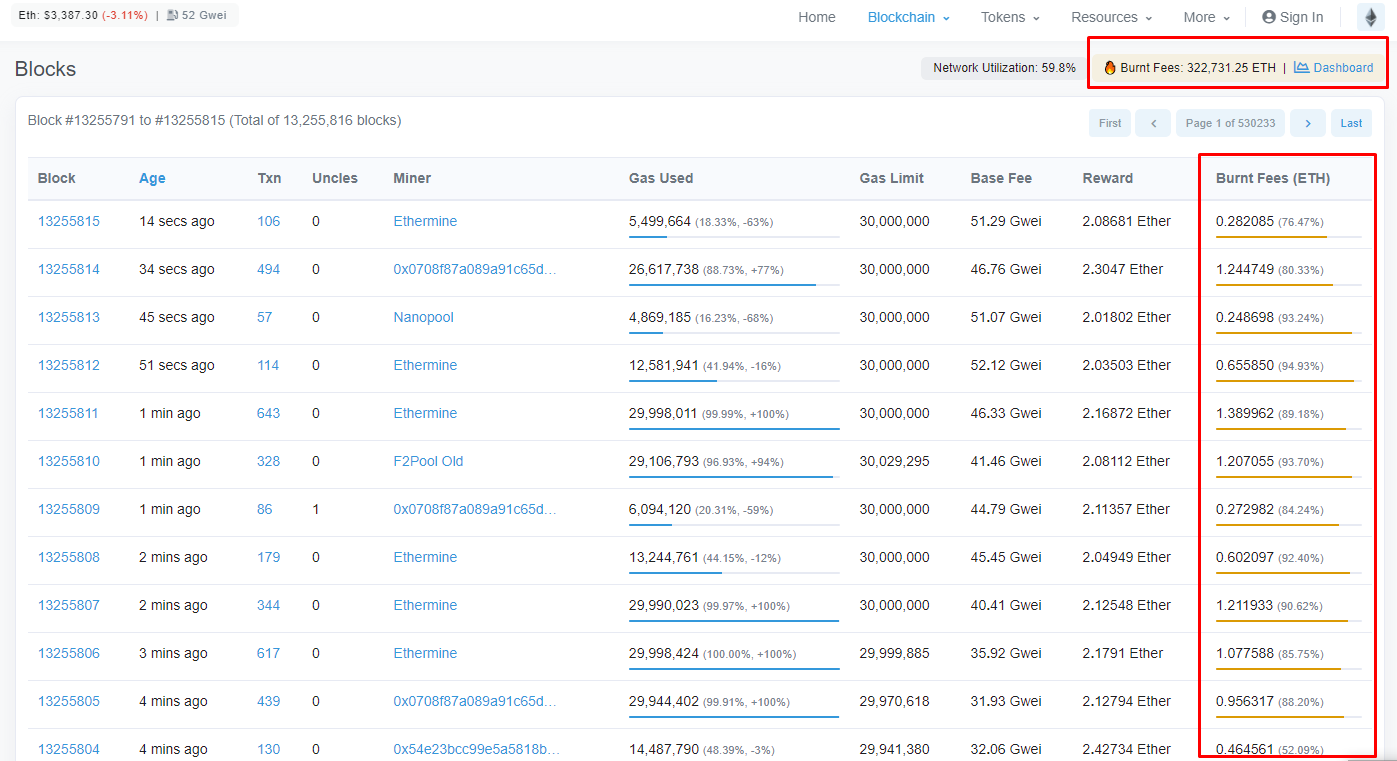
Task: Open the More dropdown menu
Action: click(x=1207, y=17)
